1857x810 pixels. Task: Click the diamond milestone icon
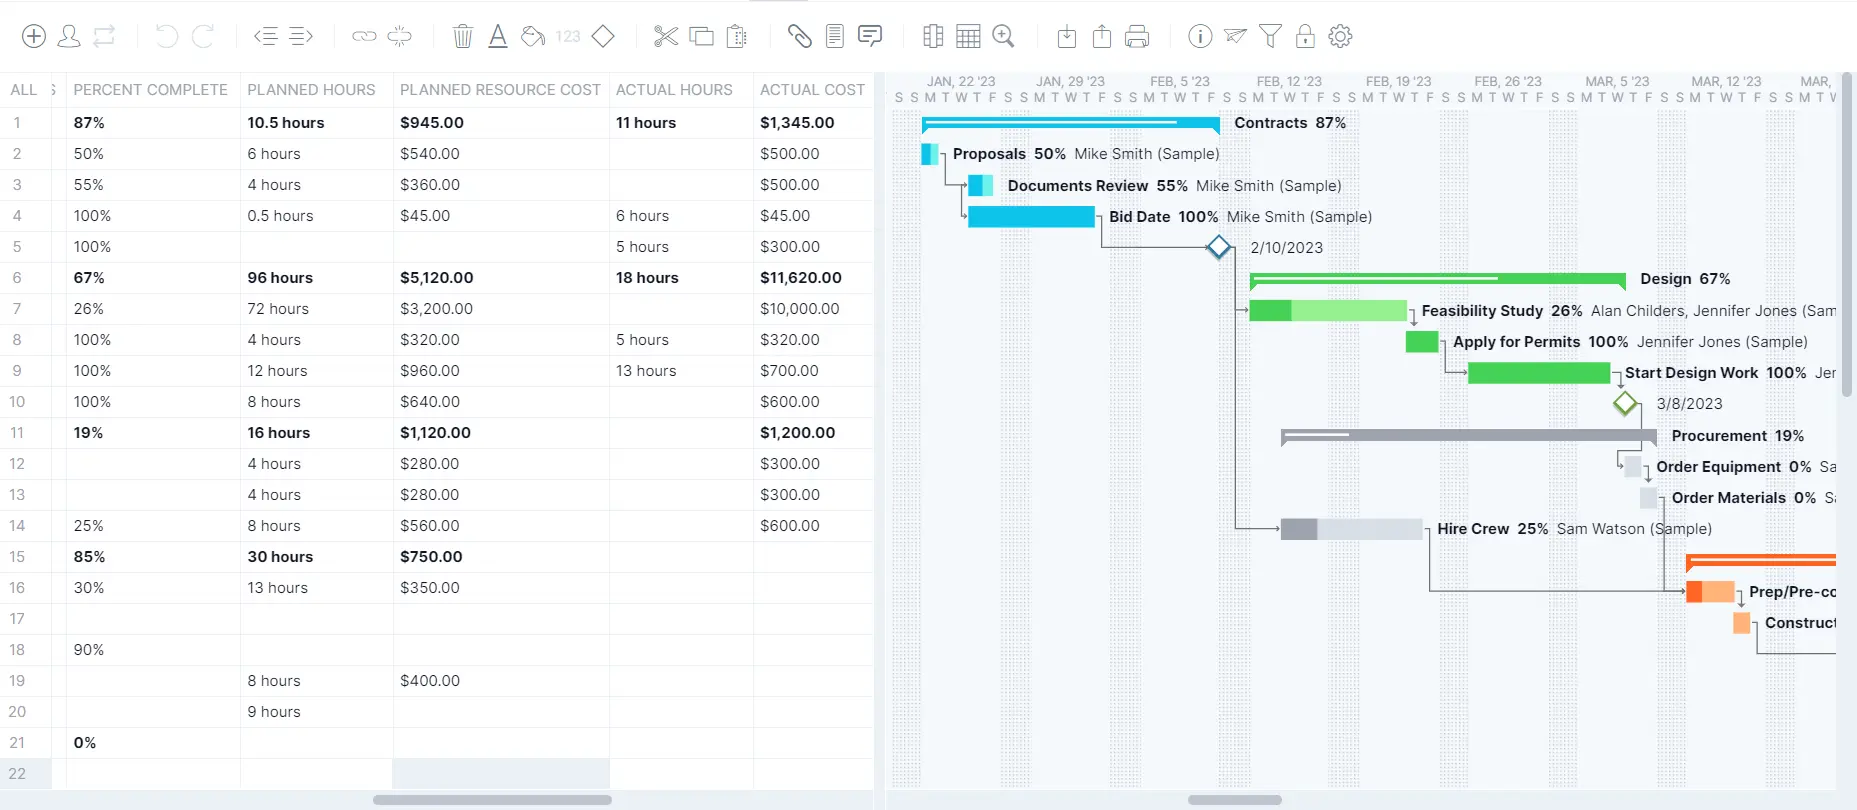click(x=603, y=37)
